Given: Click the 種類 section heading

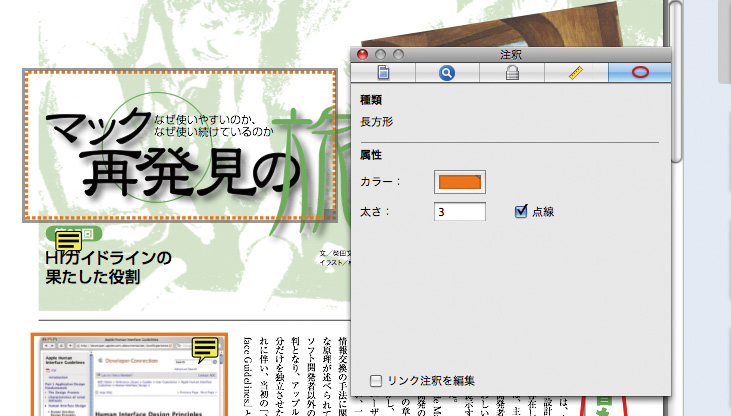Looking at the screenshot, I should coord(371,100).
